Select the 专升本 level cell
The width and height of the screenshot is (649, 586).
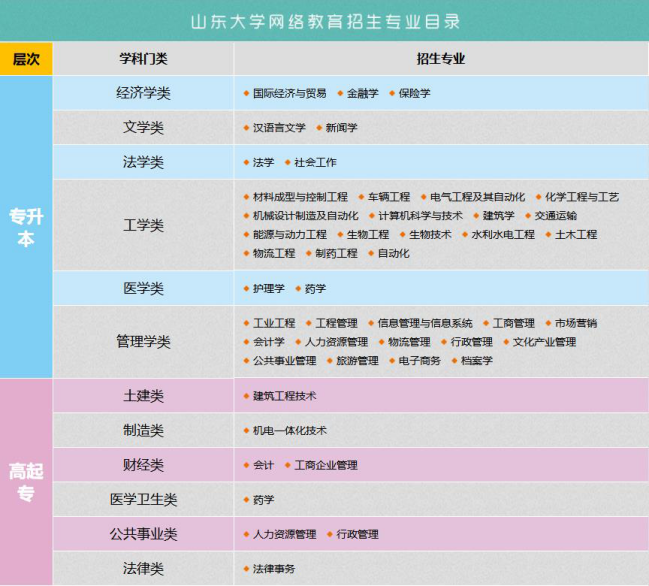pos(26,227)
